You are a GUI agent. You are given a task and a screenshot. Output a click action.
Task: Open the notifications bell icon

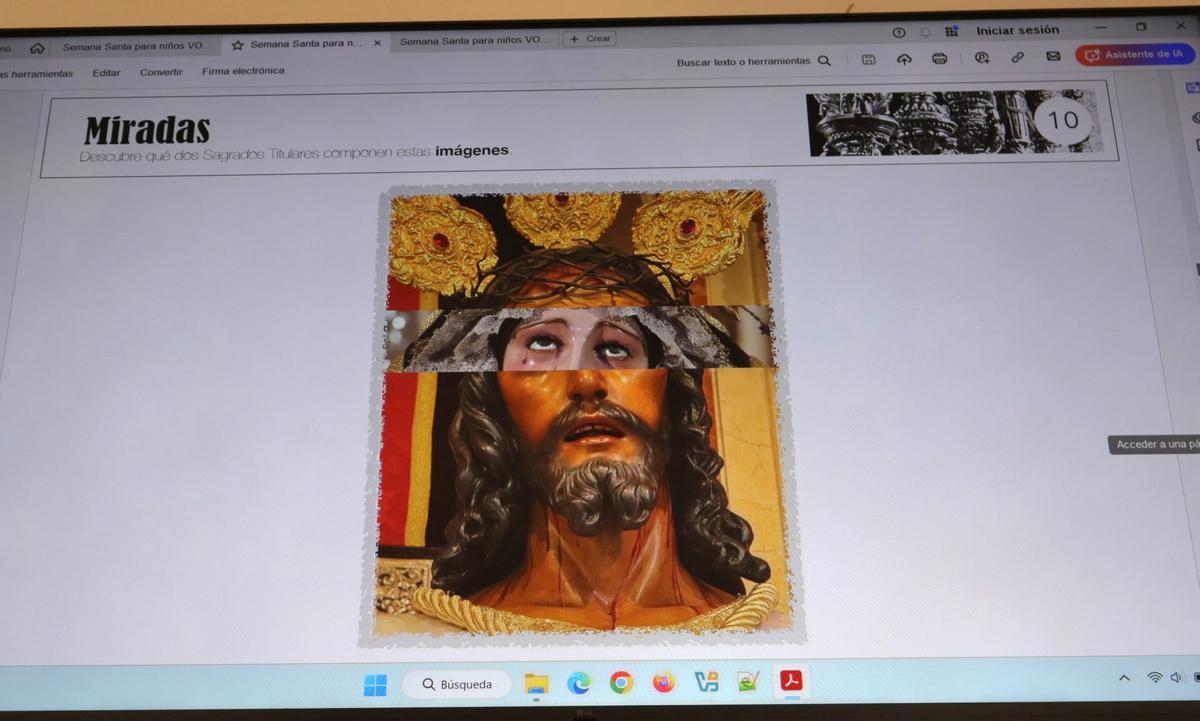(925, 32)
